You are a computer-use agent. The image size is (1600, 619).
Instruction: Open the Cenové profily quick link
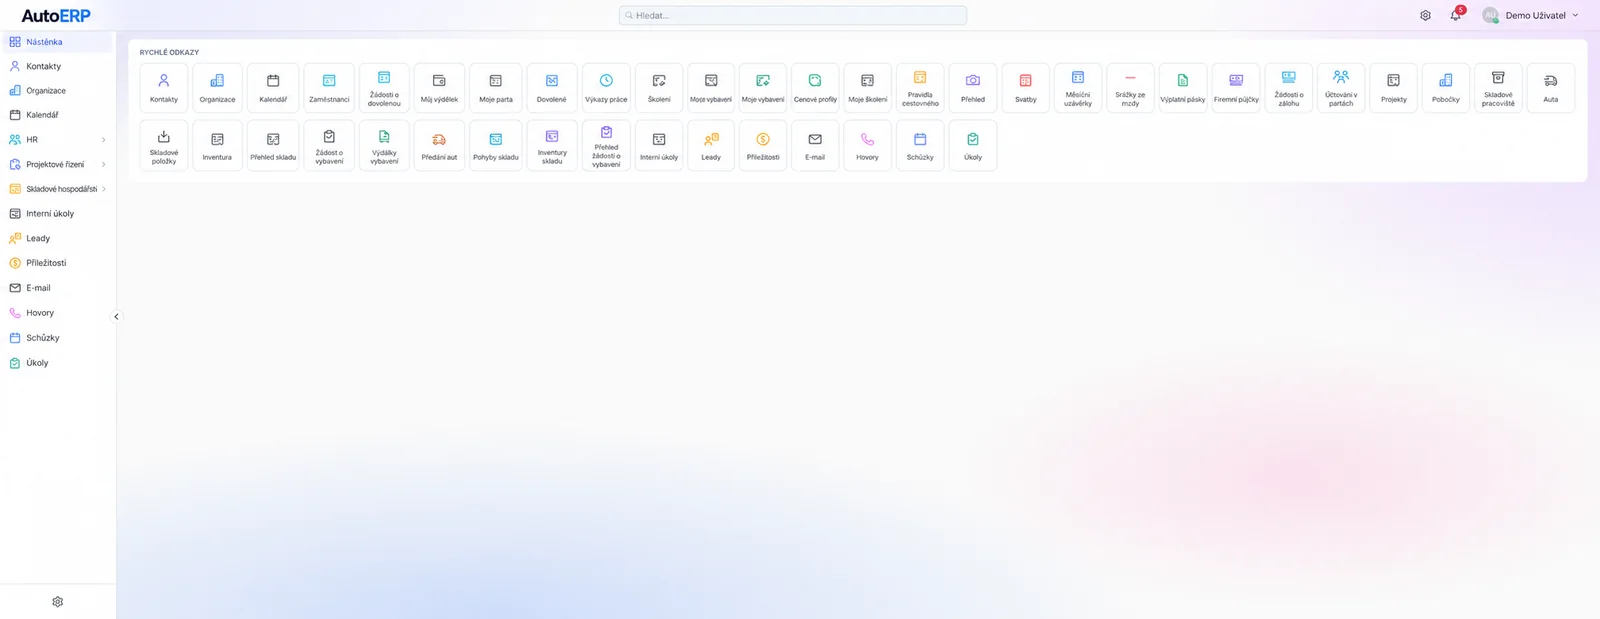pos(815,88)
